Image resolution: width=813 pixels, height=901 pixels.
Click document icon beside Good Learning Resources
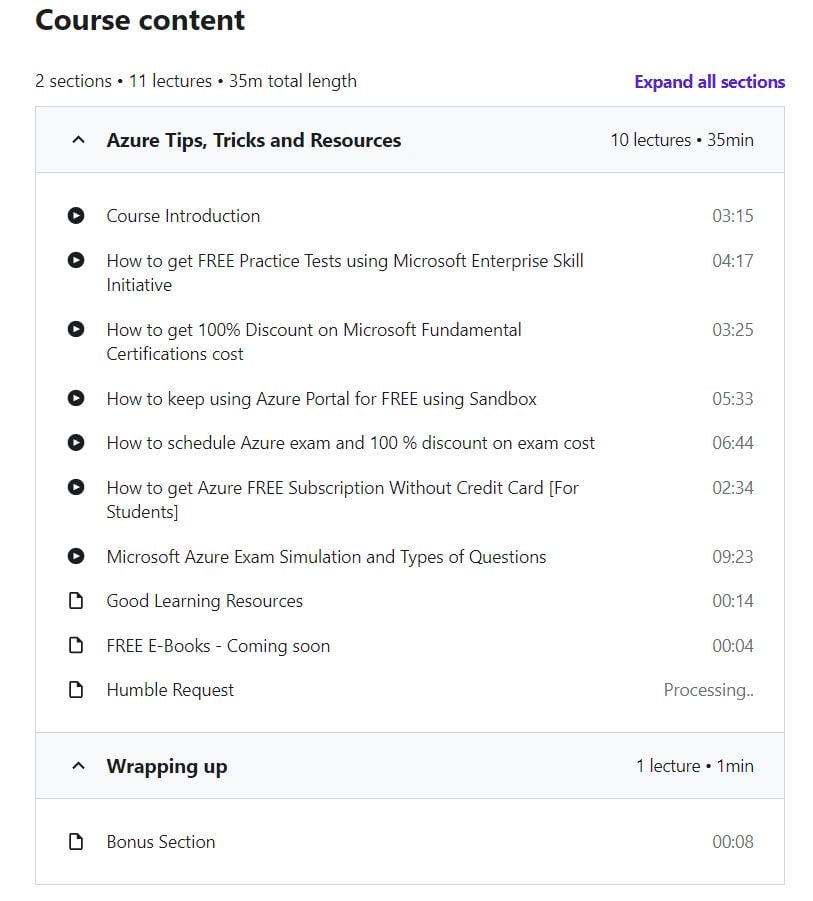pos(76,601)
